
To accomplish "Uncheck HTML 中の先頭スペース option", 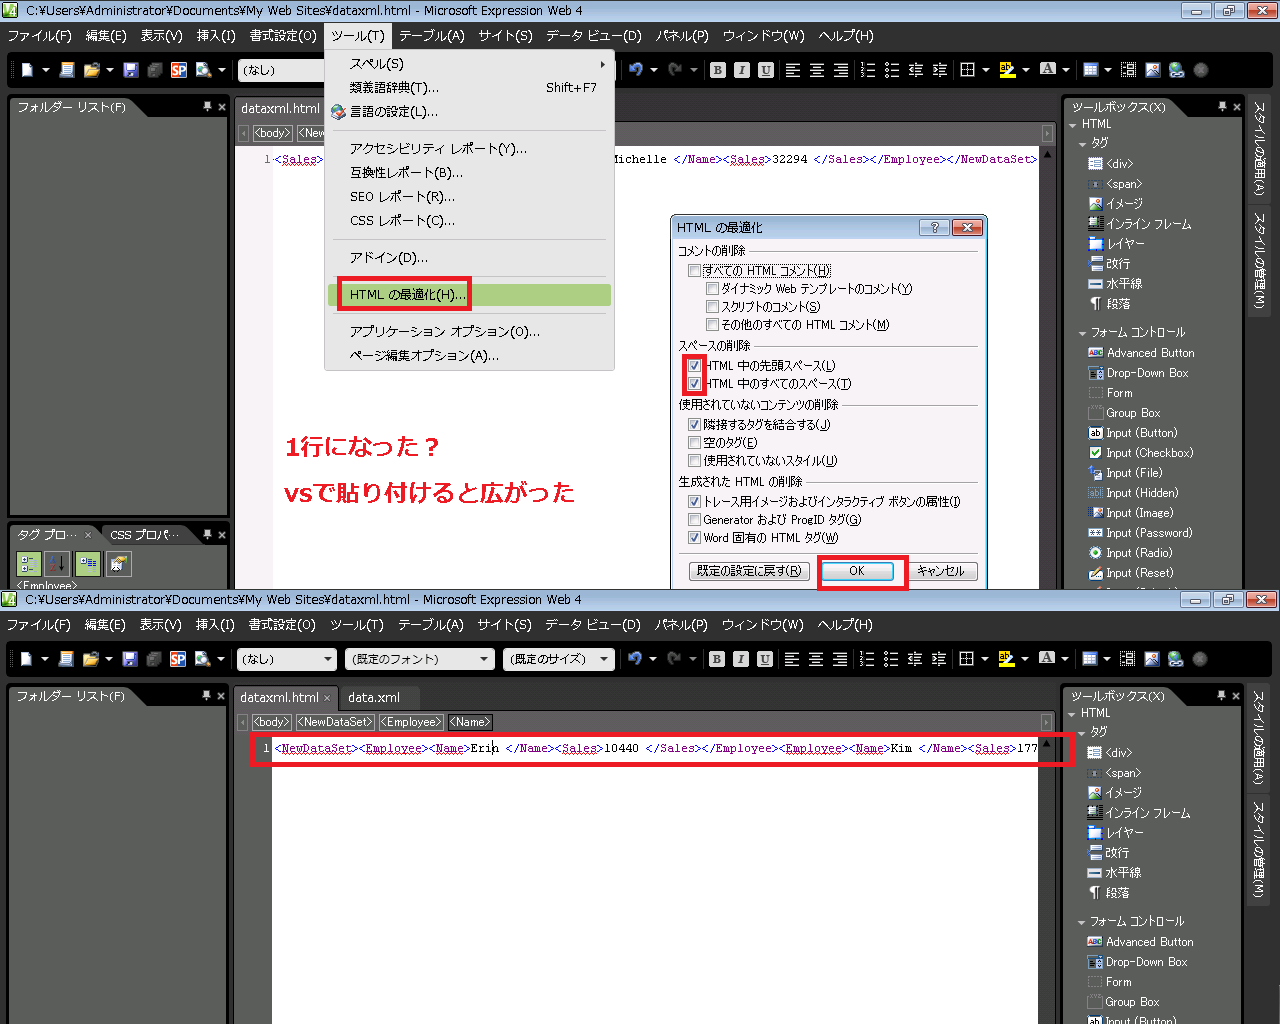I will (x=695, y=365).
